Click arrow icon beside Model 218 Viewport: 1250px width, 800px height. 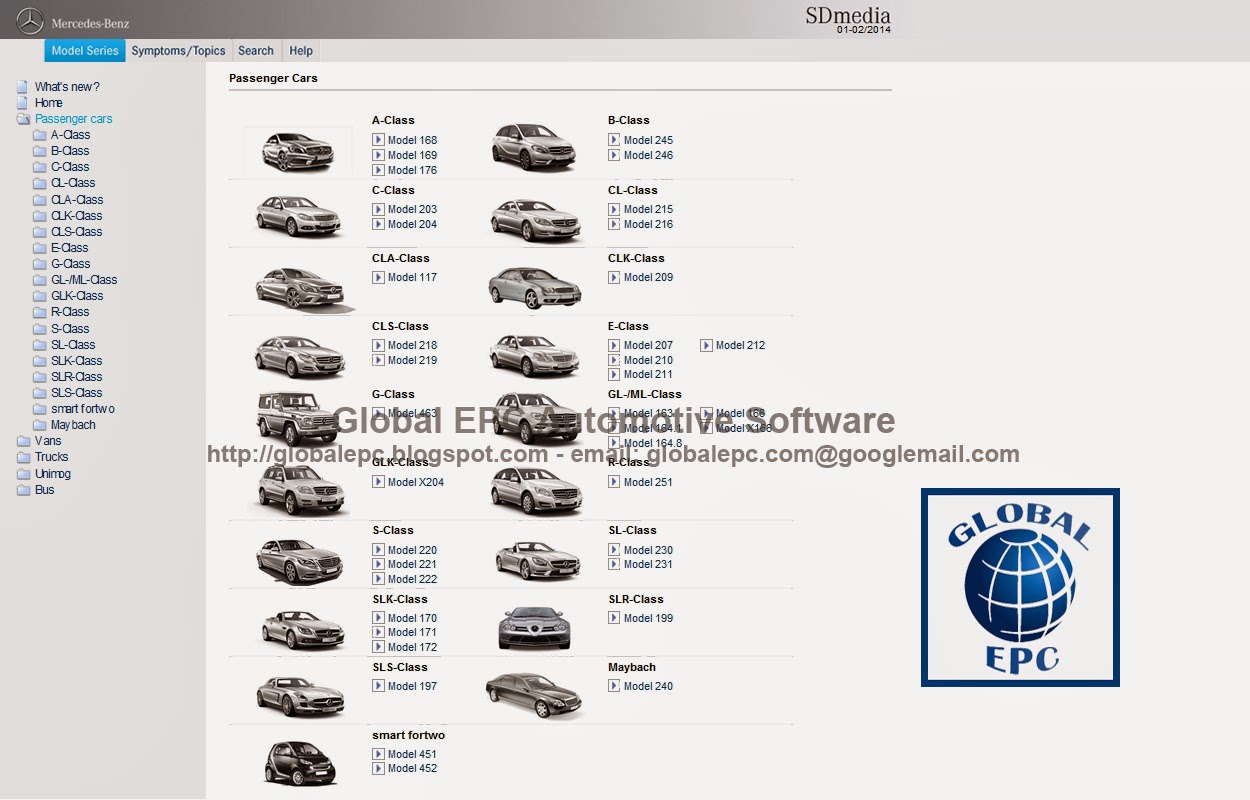tap(379, 345)
